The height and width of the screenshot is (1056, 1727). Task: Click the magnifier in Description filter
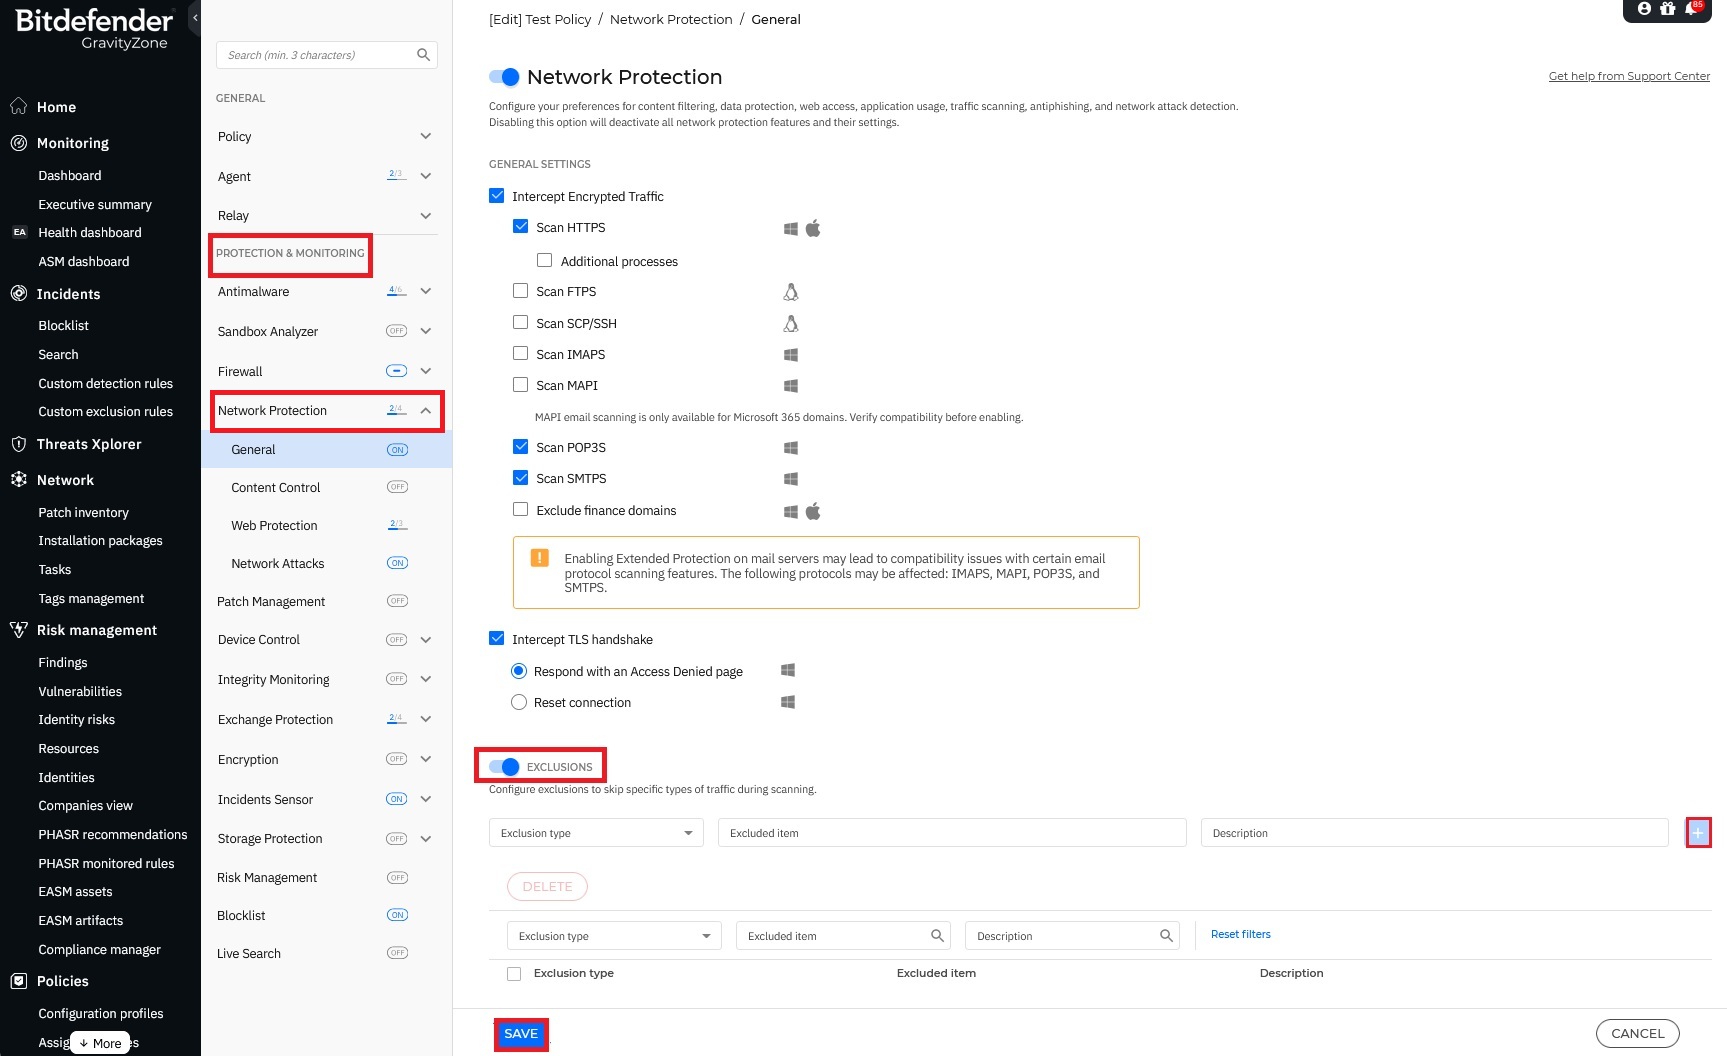(1166, 936)
